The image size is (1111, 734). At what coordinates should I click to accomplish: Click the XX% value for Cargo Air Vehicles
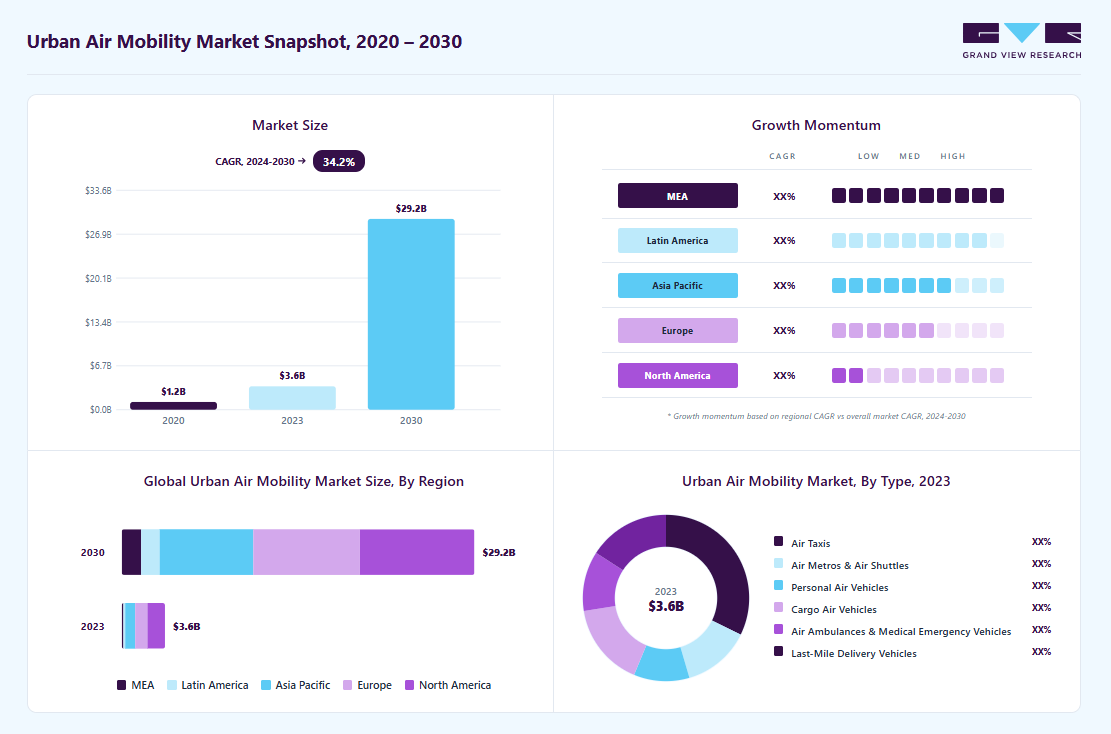coord(1042,608)
